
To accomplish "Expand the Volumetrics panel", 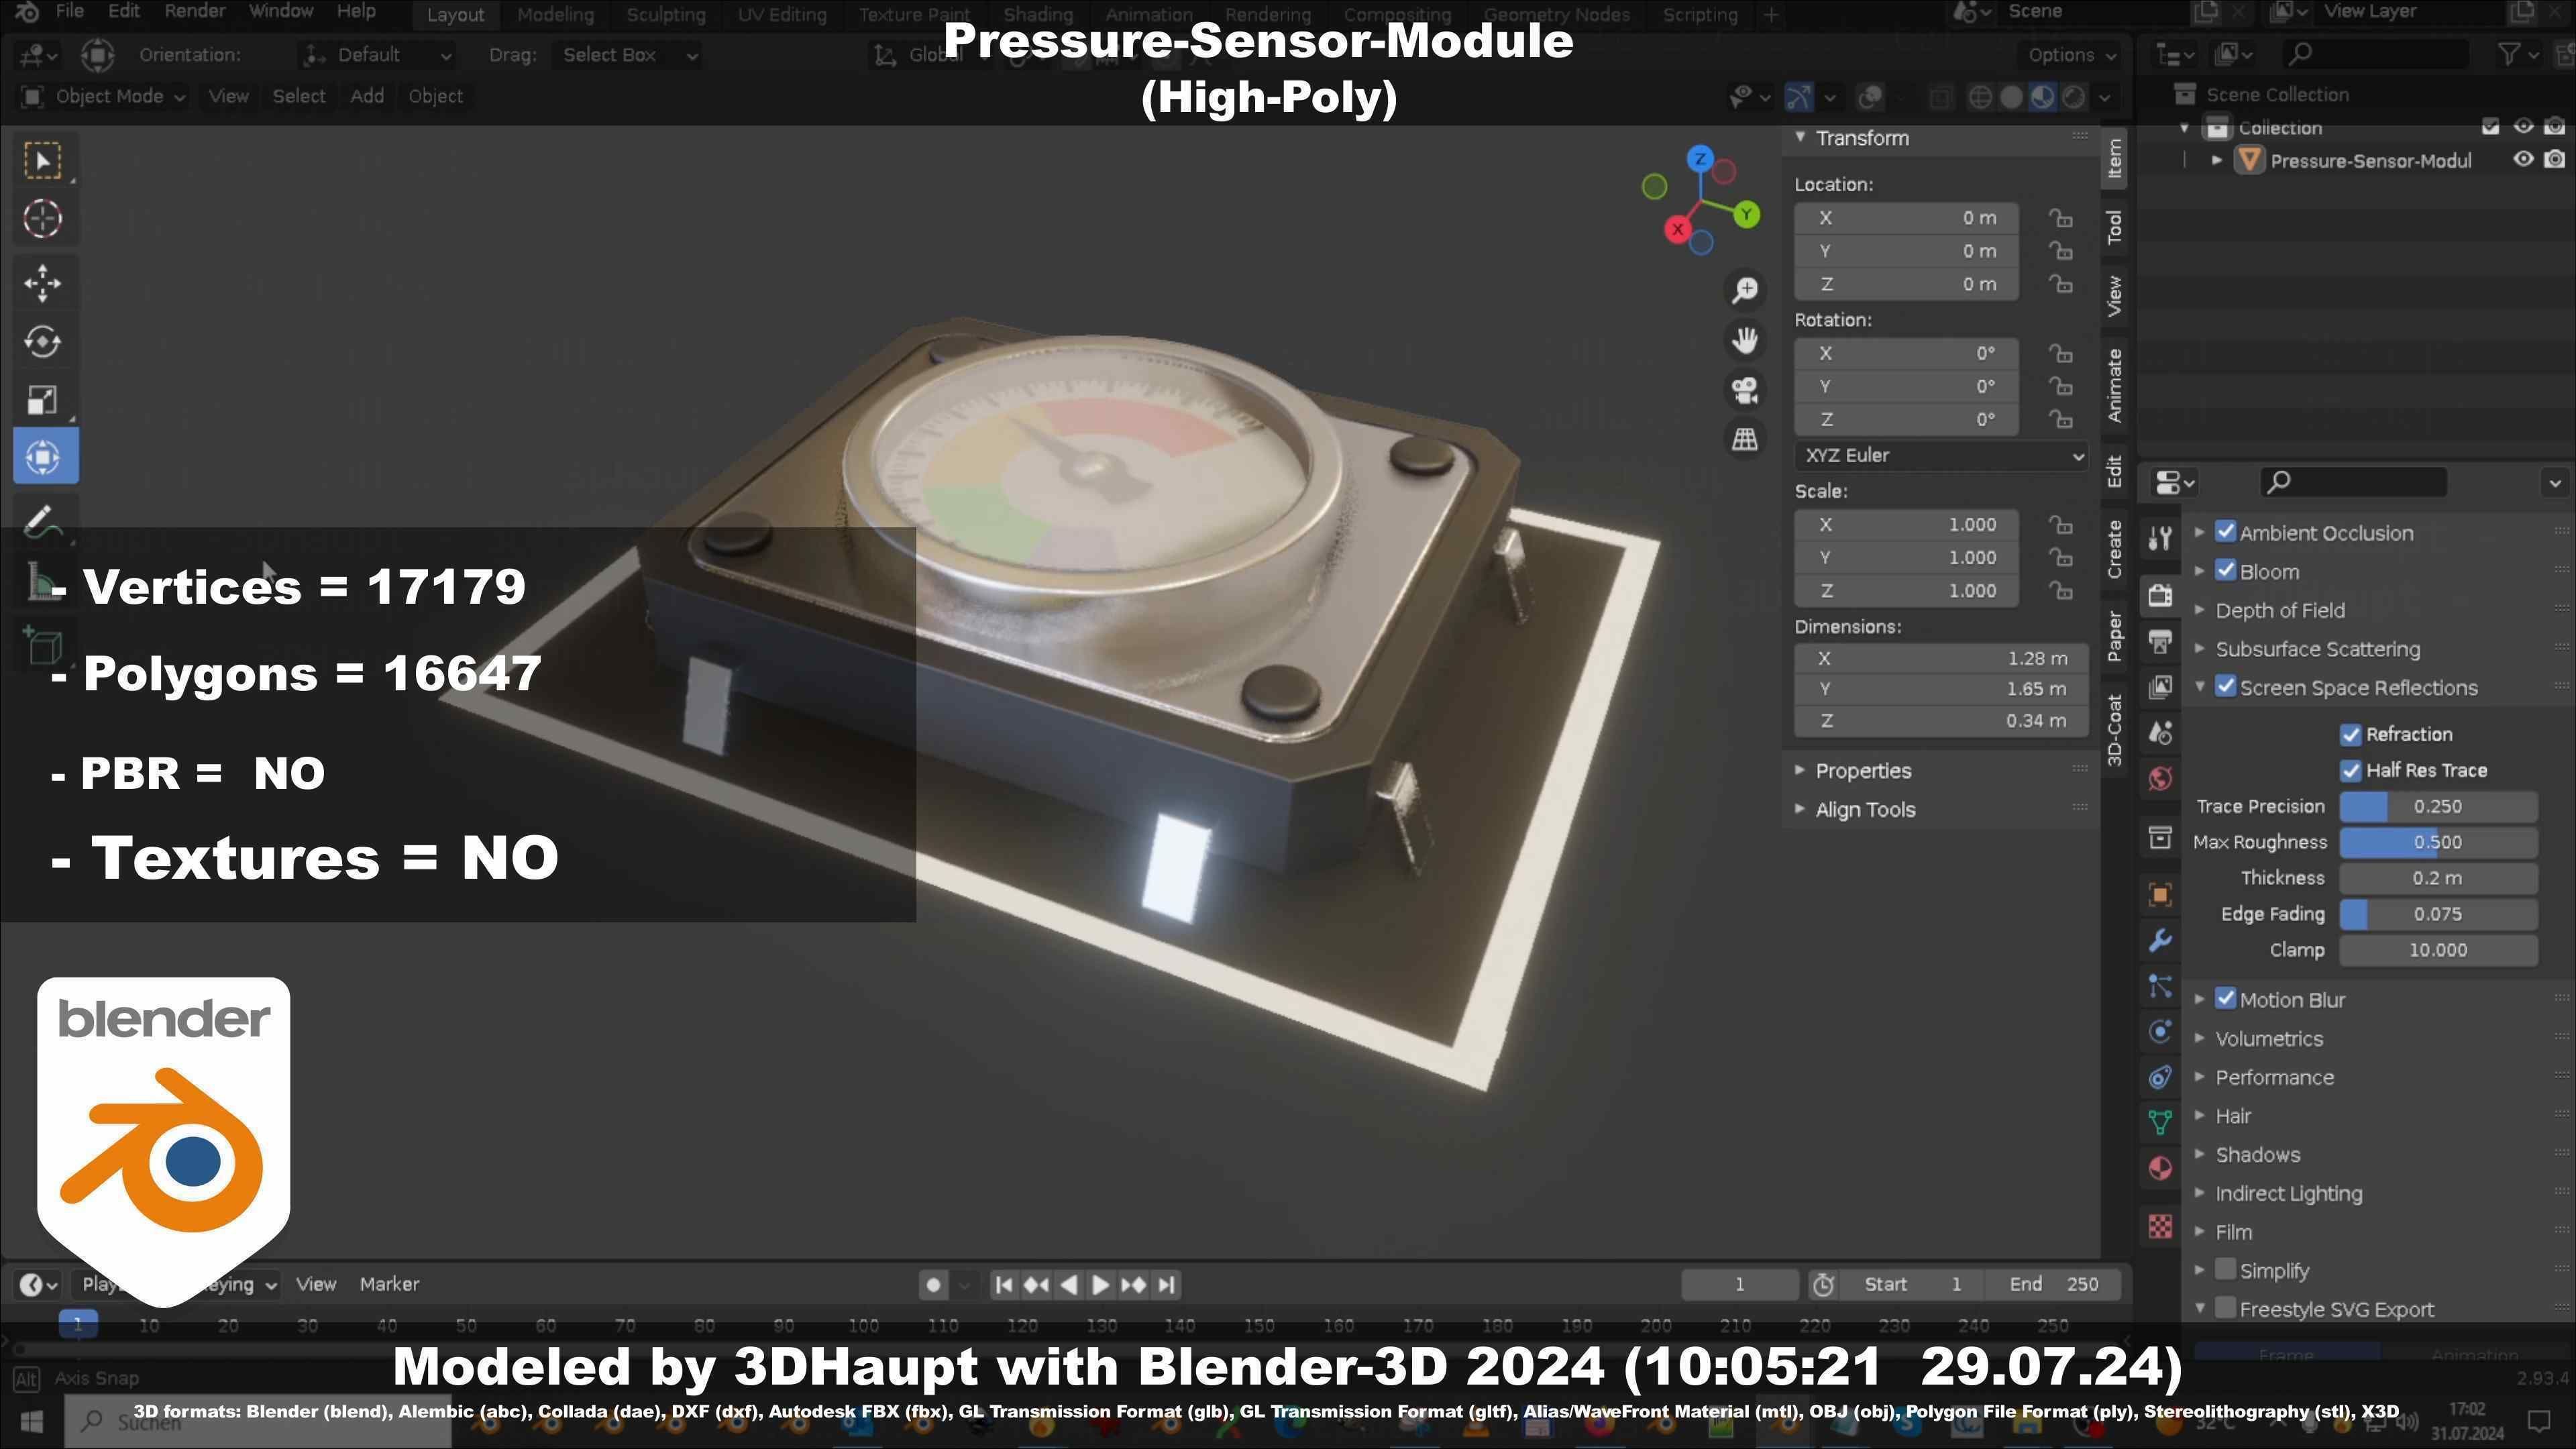I will 2269,1039.
